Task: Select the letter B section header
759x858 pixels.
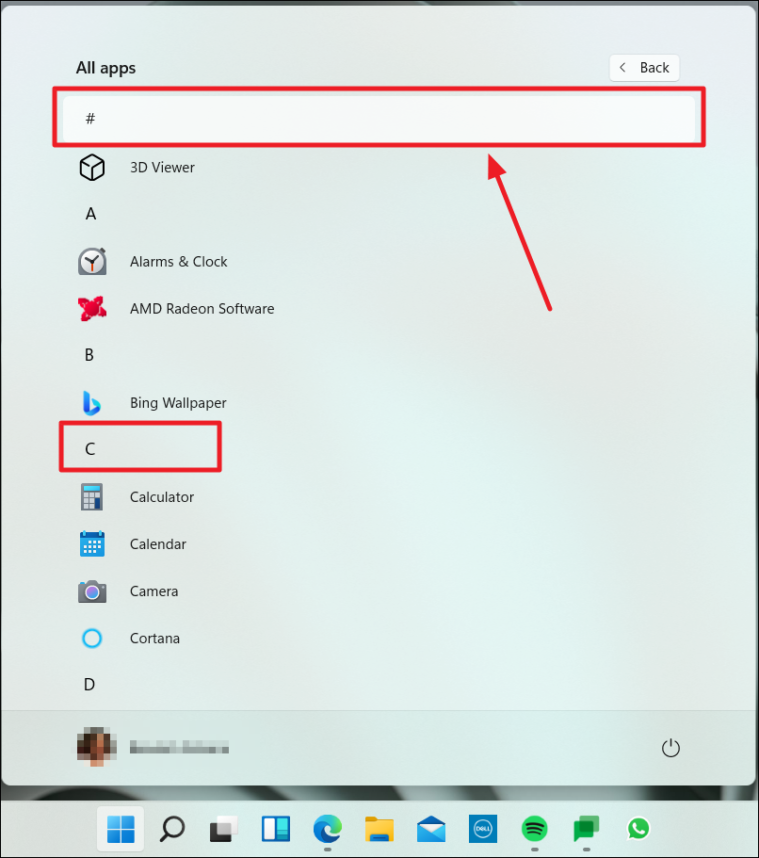Action: pos(89,355)
